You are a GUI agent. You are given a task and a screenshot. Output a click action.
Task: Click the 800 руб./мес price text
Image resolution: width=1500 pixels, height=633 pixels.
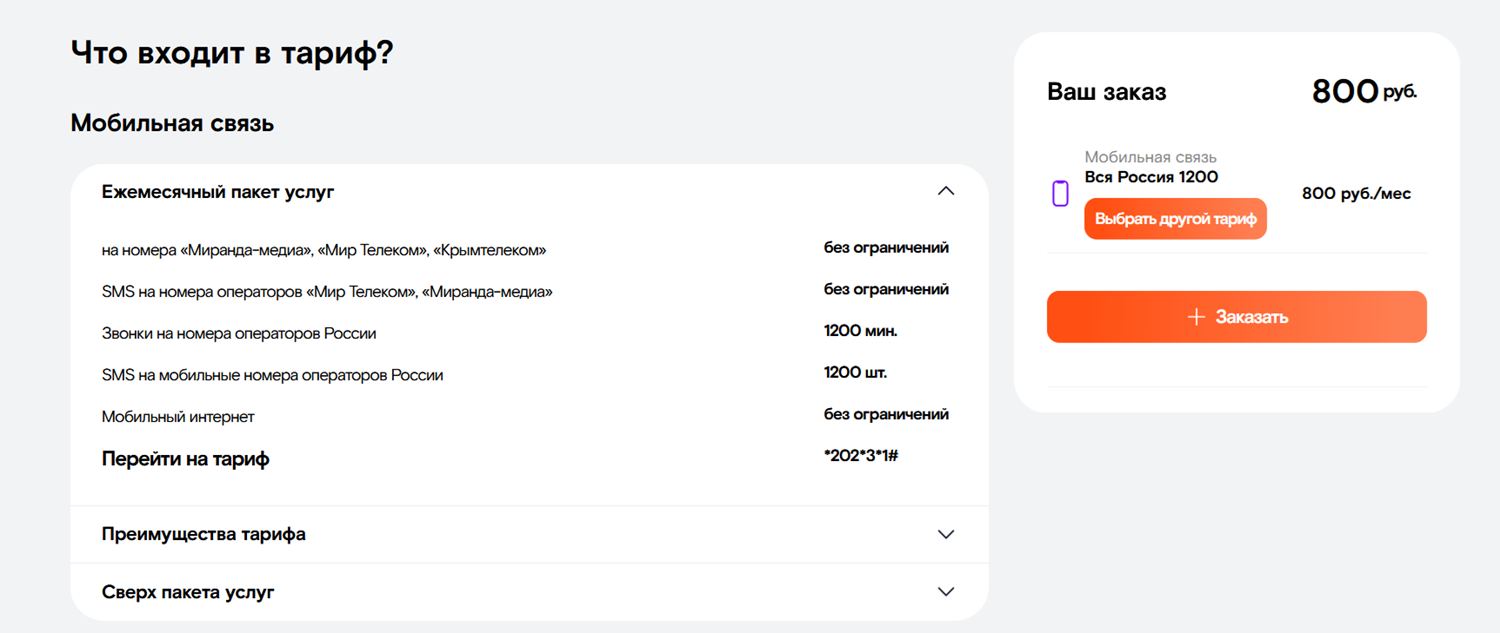(x=1356, y=194)
